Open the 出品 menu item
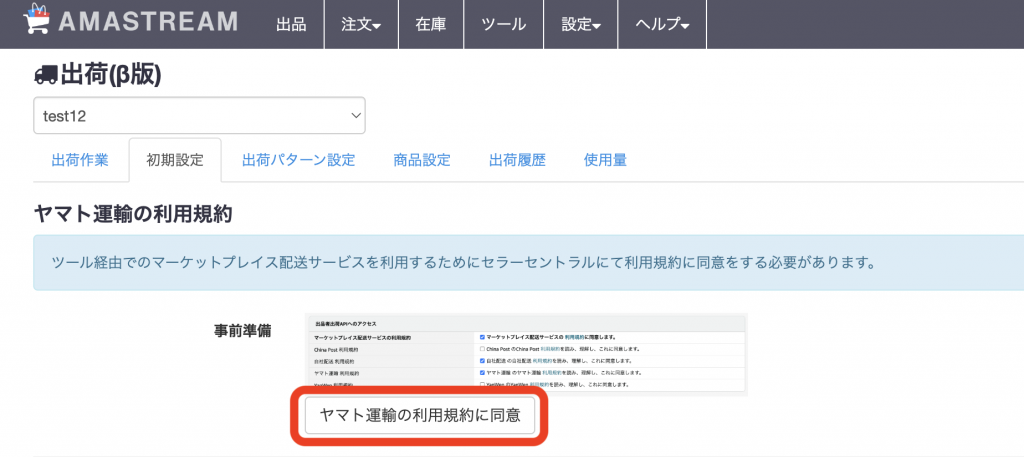The width and height of the screenshot is (1024, 457). (291, 24)
